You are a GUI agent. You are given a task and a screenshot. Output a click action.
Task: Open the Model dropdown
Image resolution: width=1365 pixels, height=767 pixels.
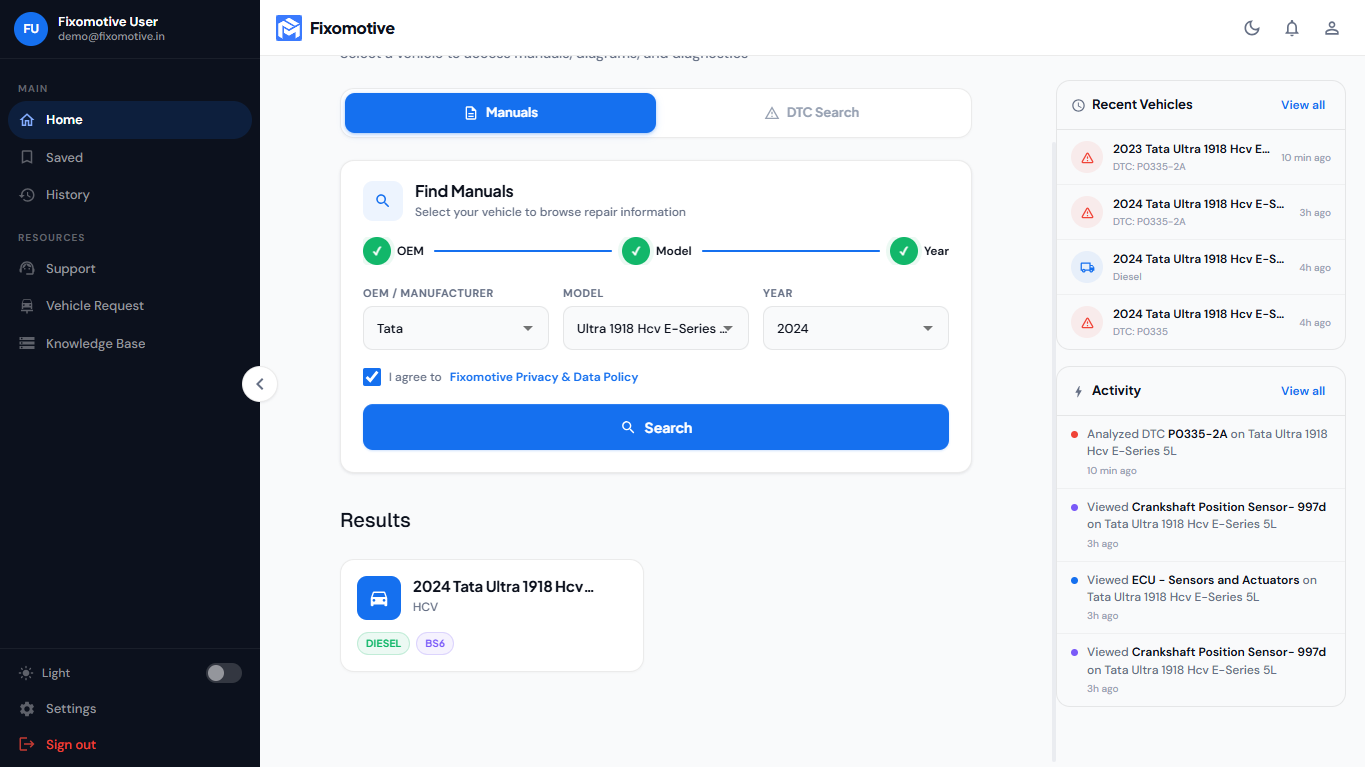coord(656,328)
